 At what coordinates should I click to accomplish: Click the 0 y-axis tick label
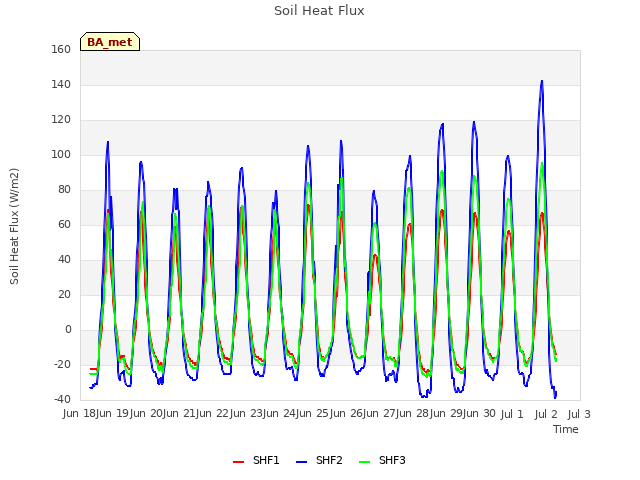[68, 330]
